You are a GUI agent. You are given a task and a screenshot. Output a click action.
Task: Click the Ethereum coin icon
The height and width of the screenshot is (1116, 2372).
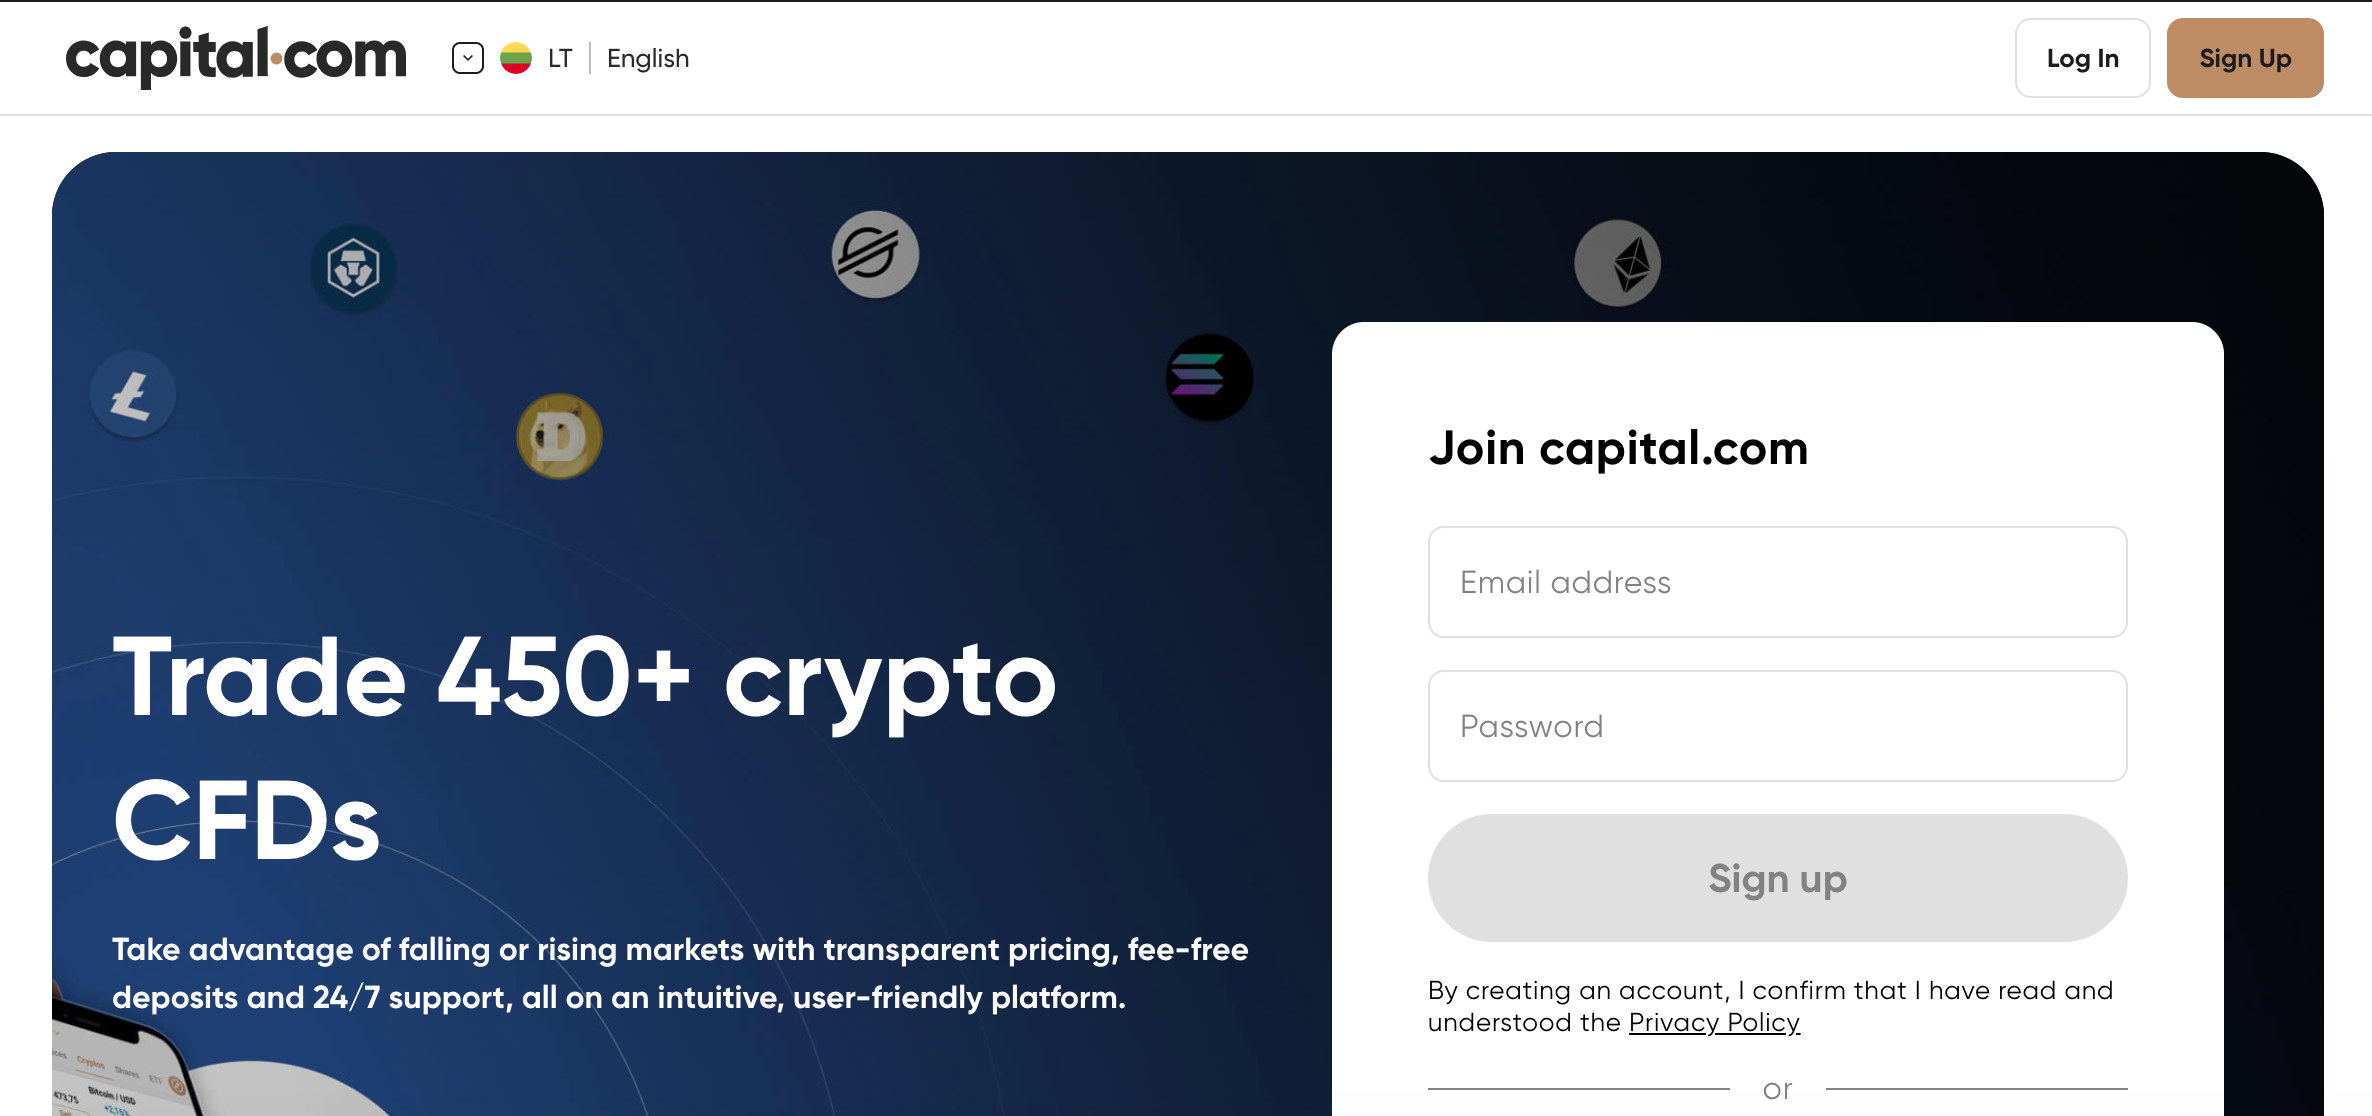click(1617, 263)
